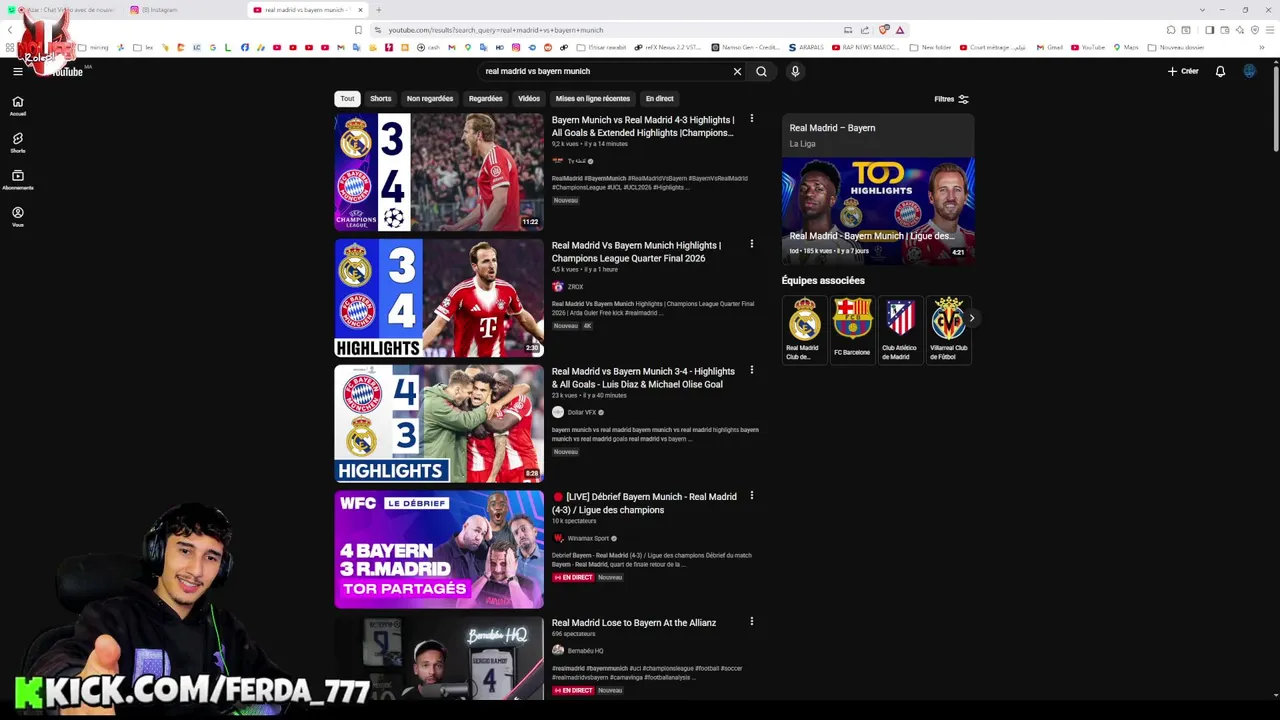Open Villarreal Club de Fútbol team card
Image resolution: width=1280 pixels, height=720 pixels.
click(x=948, y=330)
